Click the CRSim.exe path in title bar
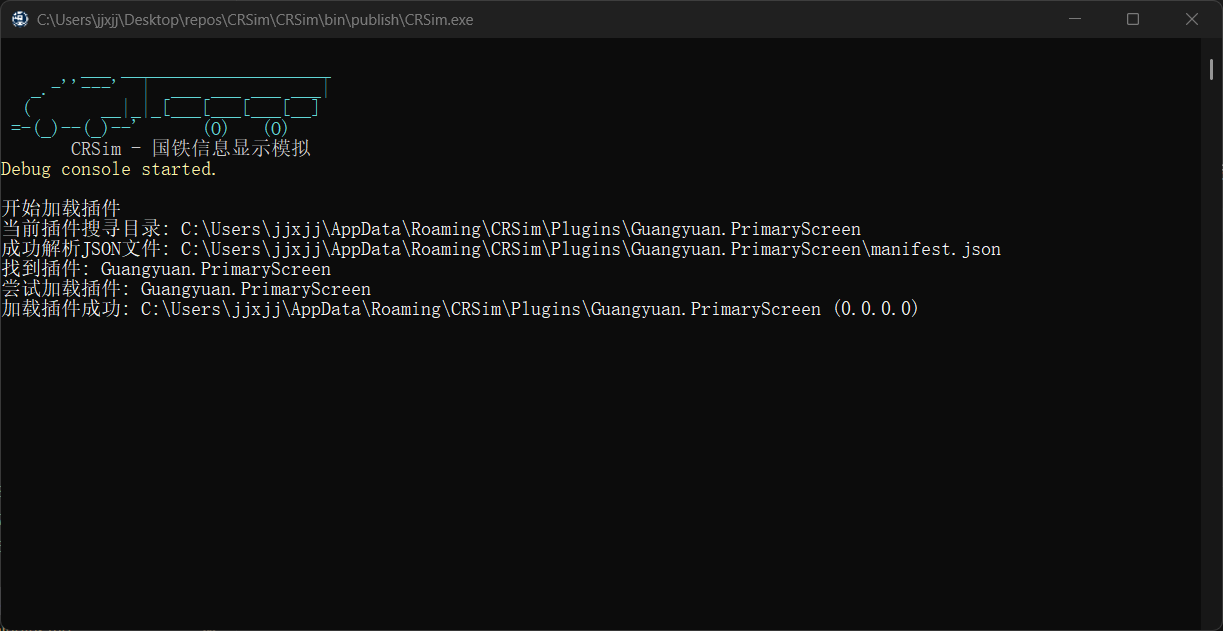1223x631 pixels. pyautogui.click(x=255, y=19)
